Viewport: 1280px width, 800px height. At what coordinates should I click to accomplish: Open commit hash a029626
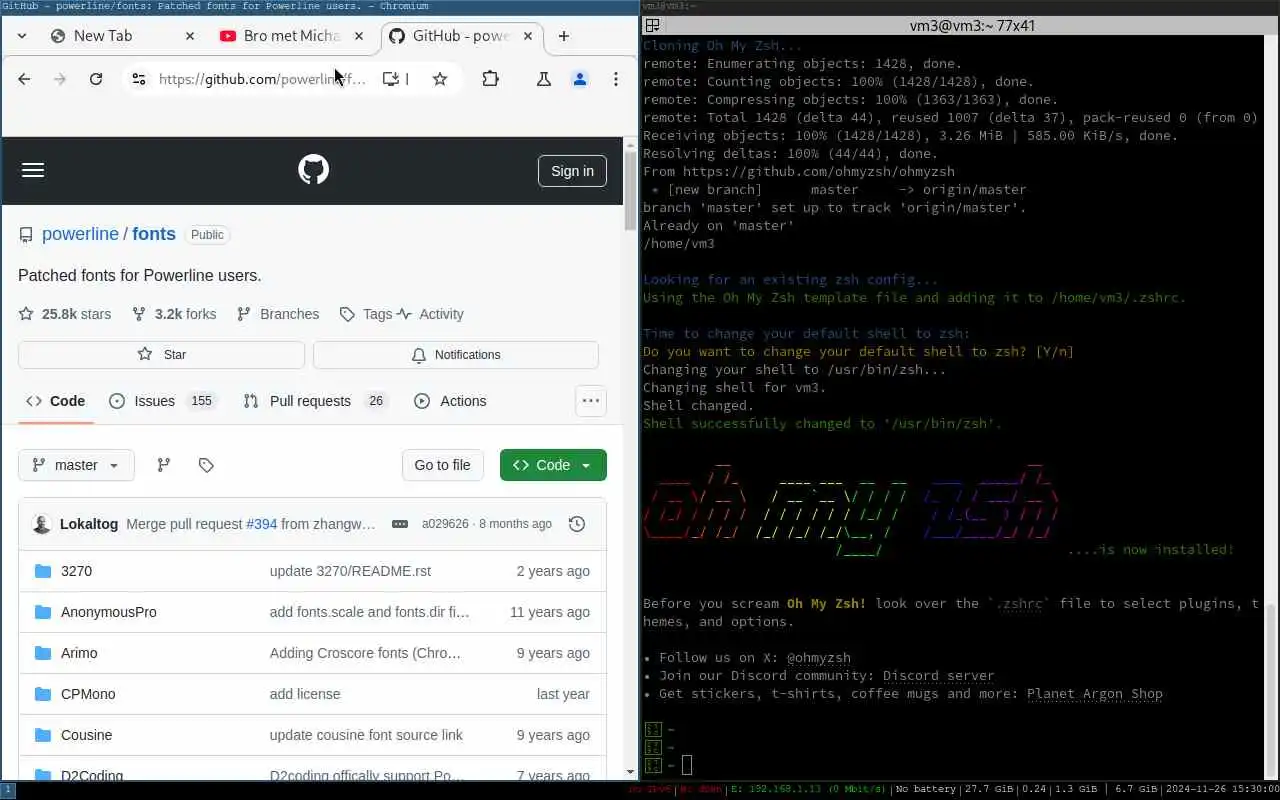click(x=445, y=524)
